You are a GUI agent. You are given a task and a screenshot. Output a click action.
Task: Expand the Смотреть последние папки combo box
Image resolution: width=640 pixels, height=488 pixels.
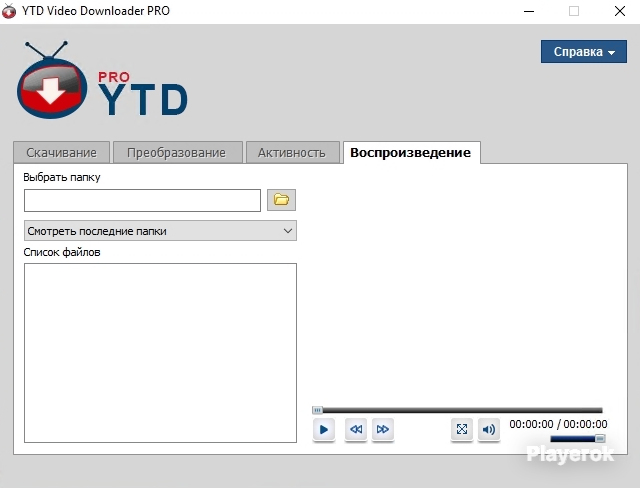click(160, 231)
